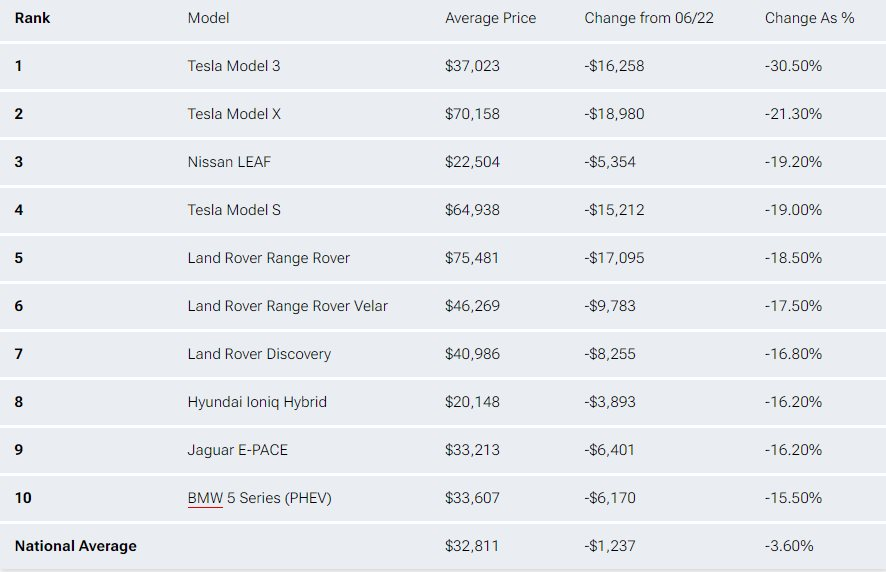Select the Tesla Model 3 cell

pos(234,66)
